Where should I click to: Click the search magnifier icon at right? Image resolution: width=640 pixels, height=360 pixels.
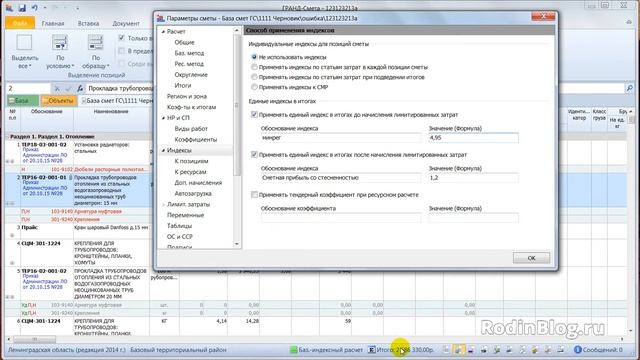(629, 88)
